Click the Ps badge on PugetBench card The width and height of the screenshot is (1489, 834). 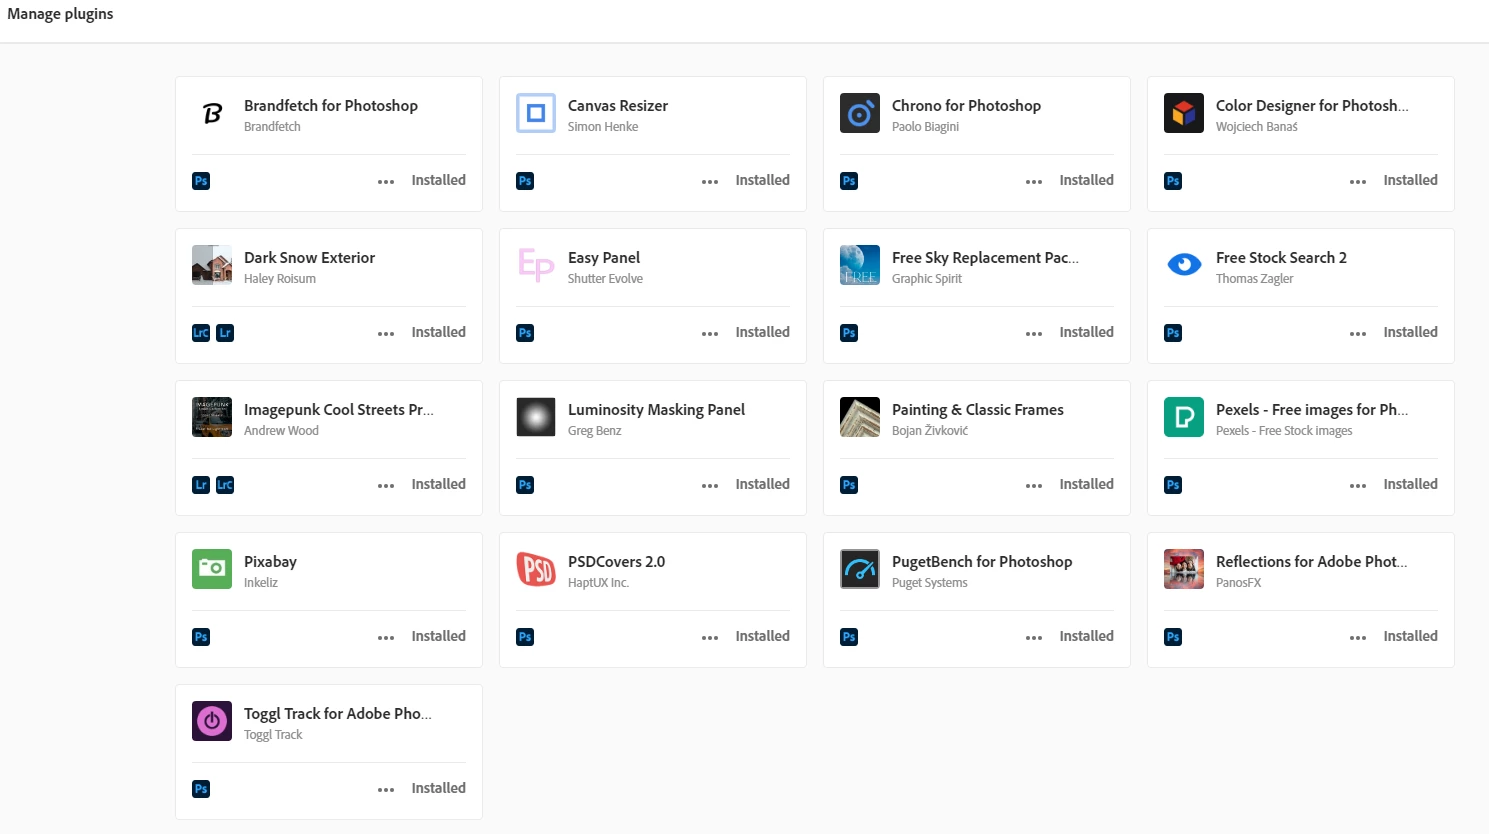pos(849,637)
